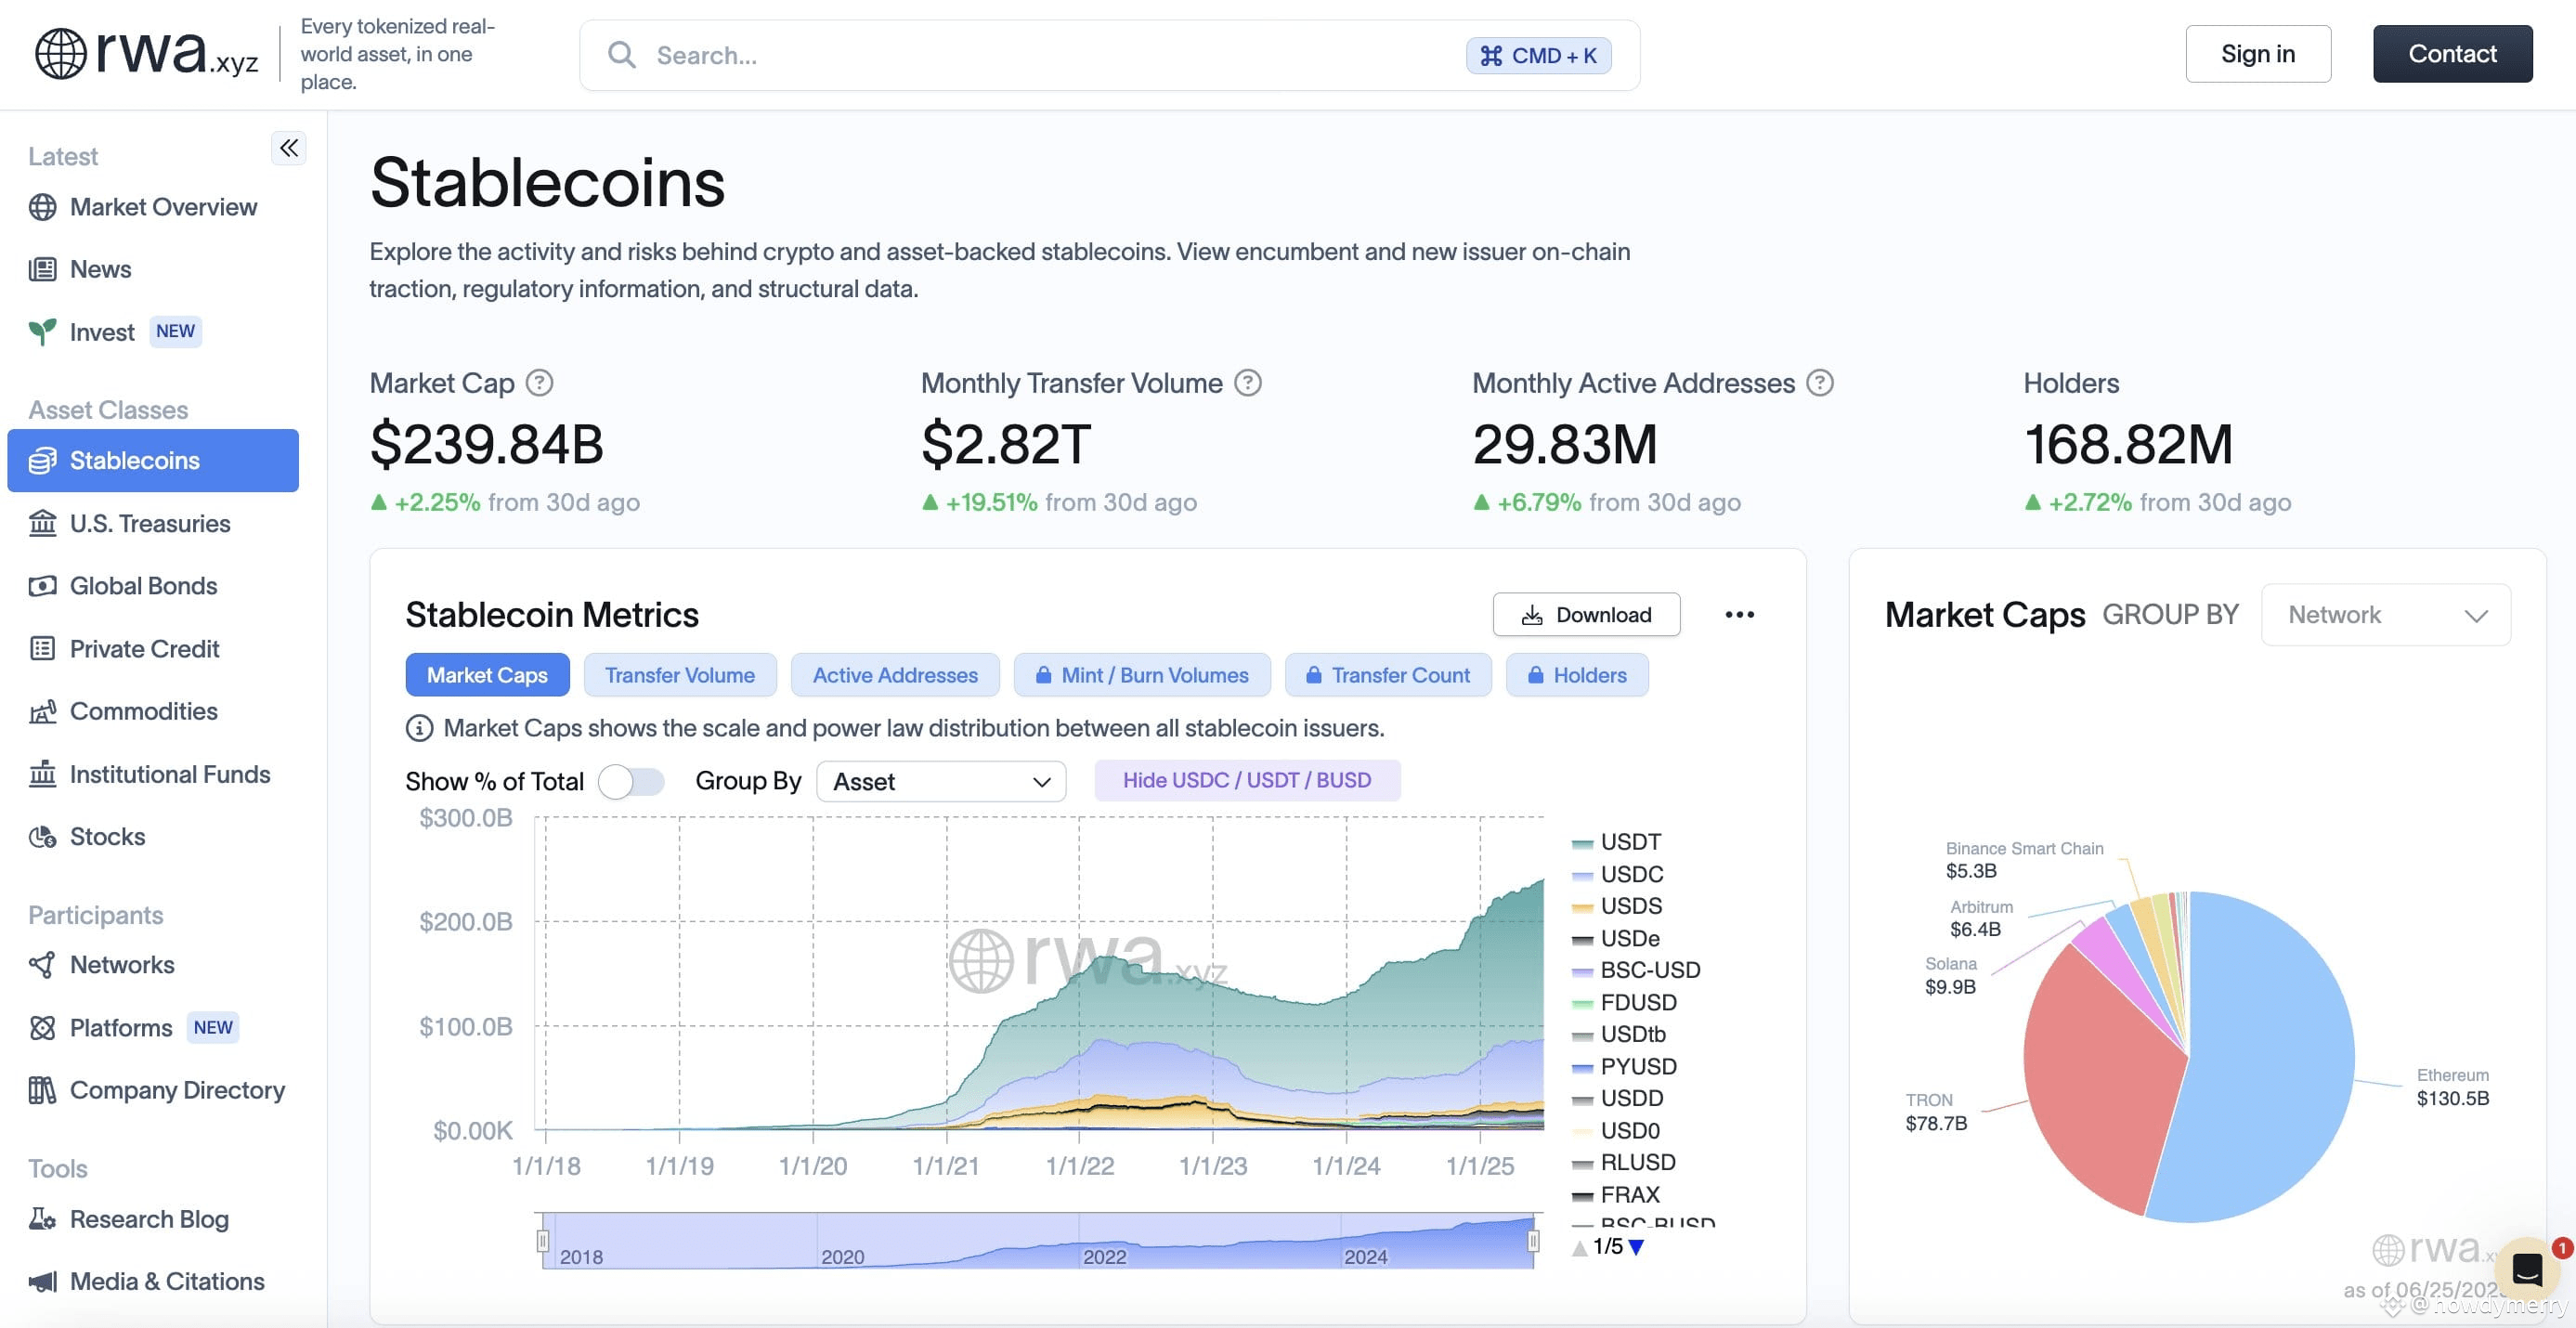The height and width of the screenshot is (1328, 2576).
Task: Go to next legend page arrow
Action: 1637,1247
